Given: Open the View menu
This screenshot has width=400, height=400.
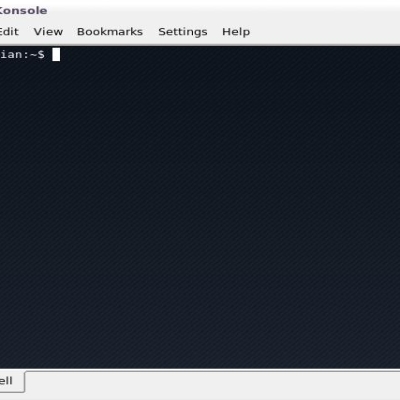Looking at the screenshot, I should [x=48, y=32].
